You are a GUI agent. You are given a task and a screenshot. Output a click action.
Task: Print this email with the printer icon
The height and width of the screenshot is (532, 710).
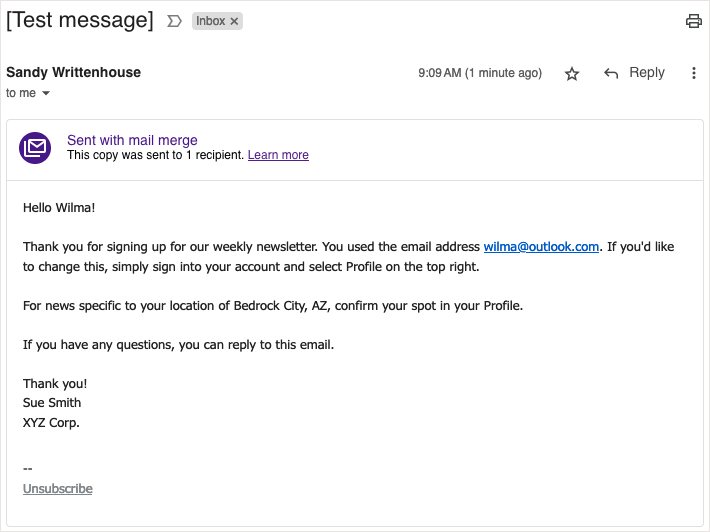coord(693,21)
